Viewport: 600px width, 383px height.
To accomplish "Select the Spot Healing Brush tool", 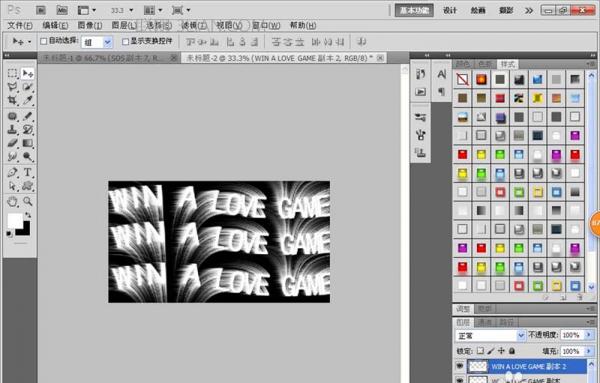I will [x=12, y=116].
